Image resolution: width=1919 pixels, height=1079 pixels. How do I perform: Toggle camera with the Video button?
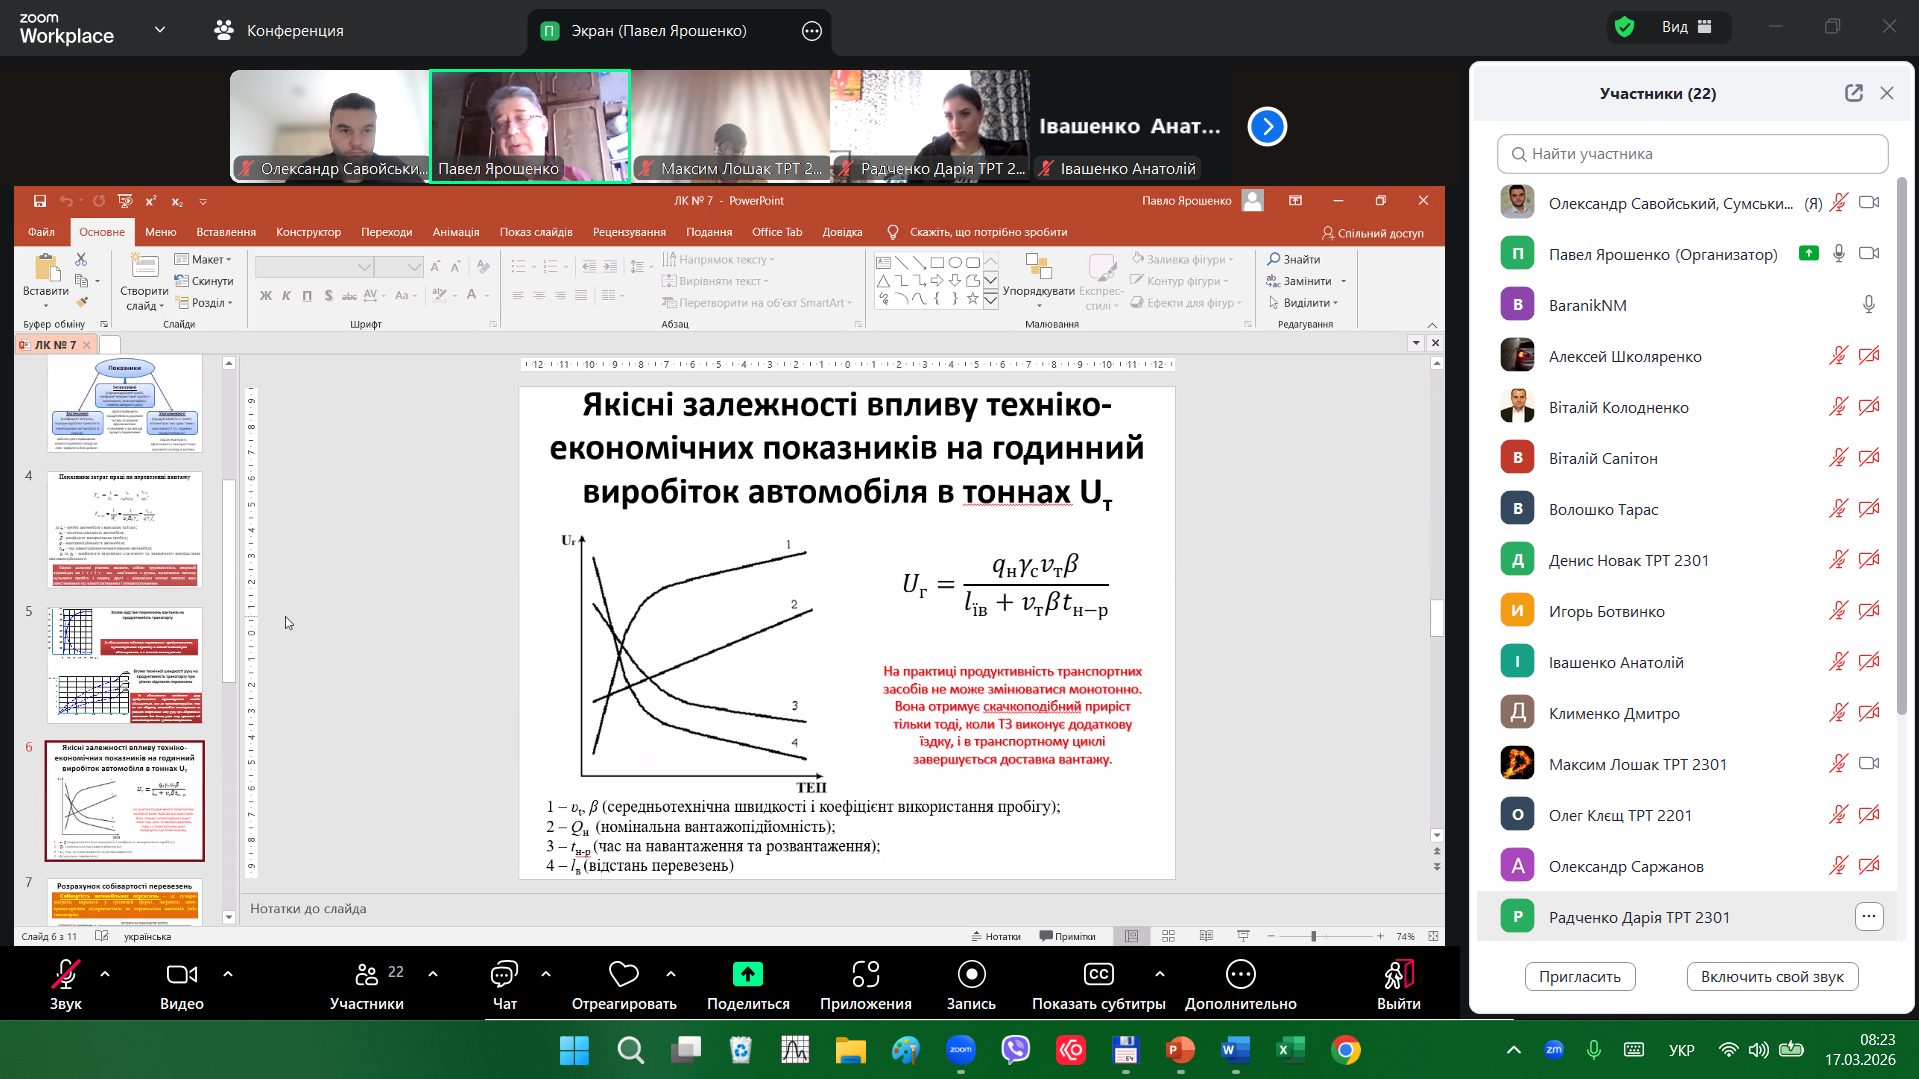pyautogui.click(x=181, y=974)
